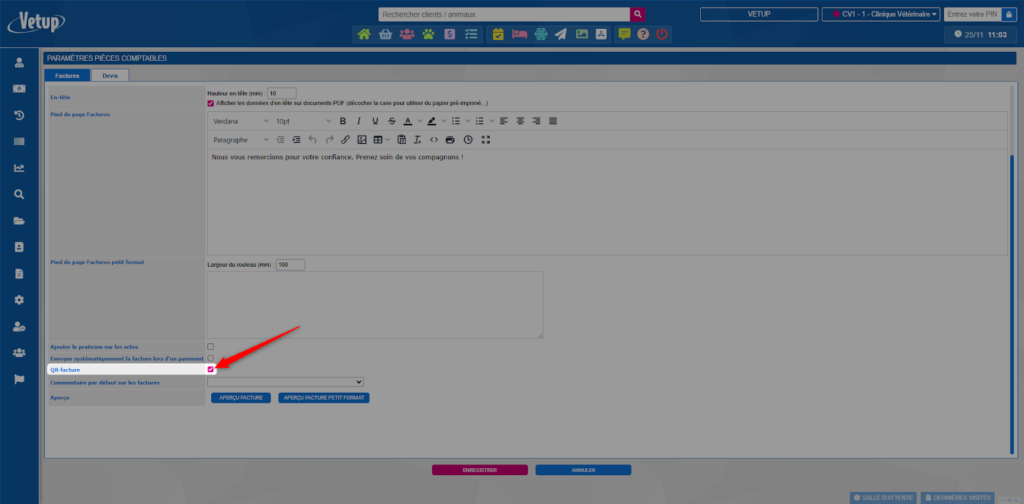This screenshot has height=504, width=1024.
Task: Toggle bold formatting in the footer editor
Action: pos(343,121)
